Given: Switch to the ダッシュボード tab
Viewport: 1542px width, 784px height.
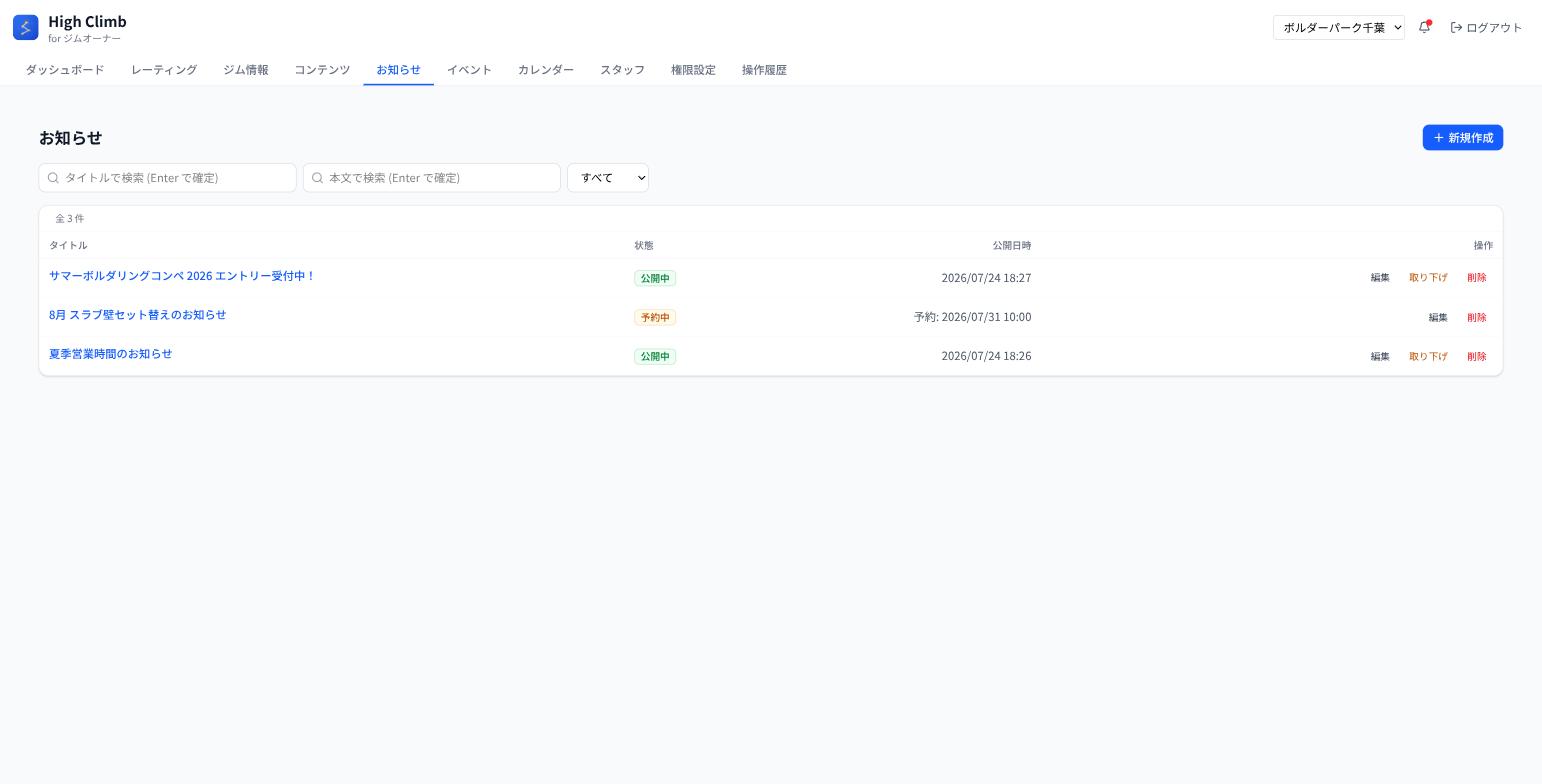Looking at the screenshot, I should click(x=65, y=70).
